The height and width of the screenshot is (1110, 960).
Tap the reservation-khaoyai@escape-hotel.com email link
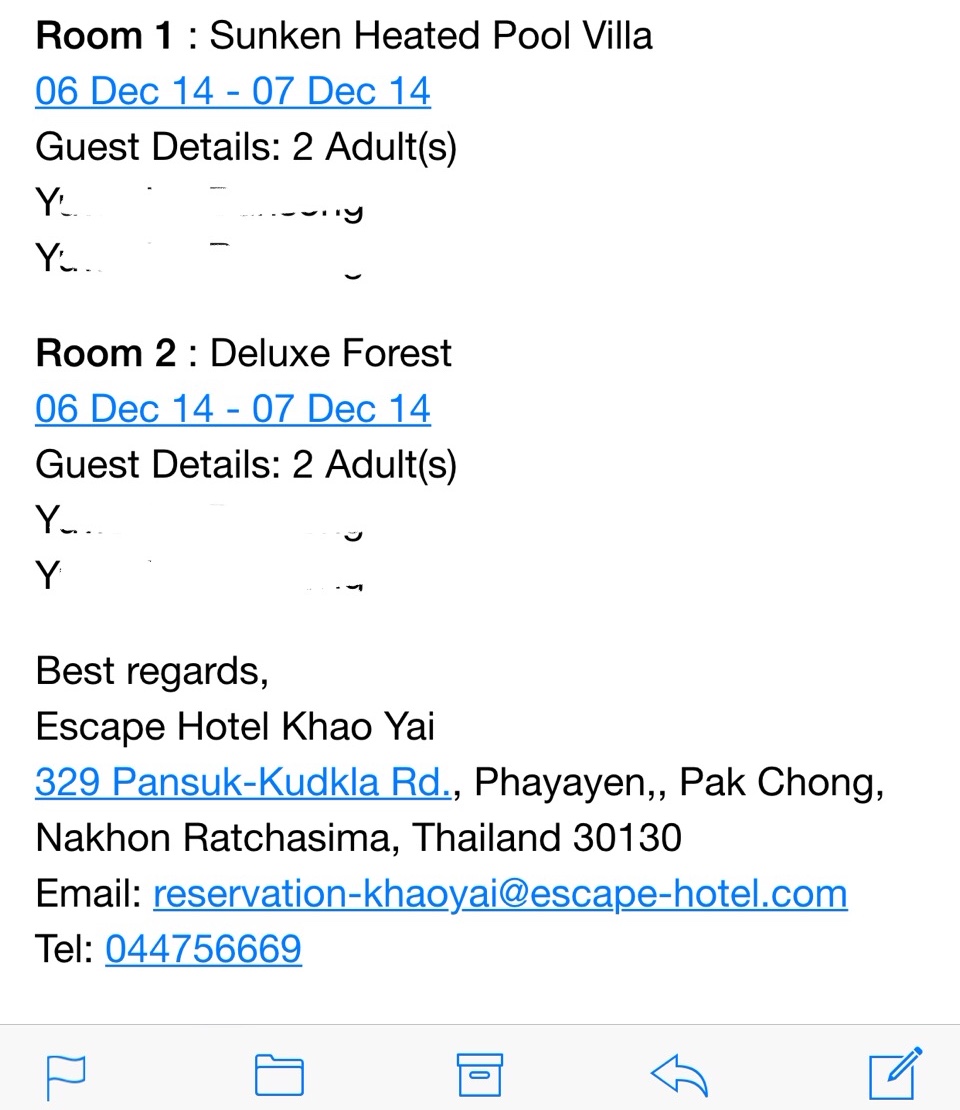click(x=500, y=894)
